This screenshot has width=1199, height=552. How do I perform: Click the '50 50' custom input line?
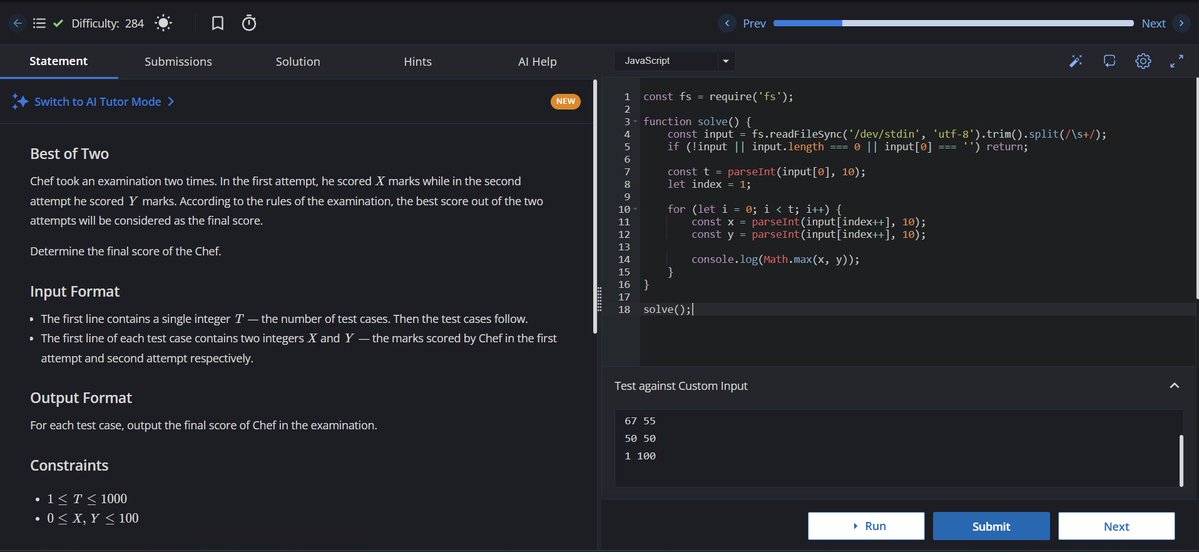pos(640,438)
